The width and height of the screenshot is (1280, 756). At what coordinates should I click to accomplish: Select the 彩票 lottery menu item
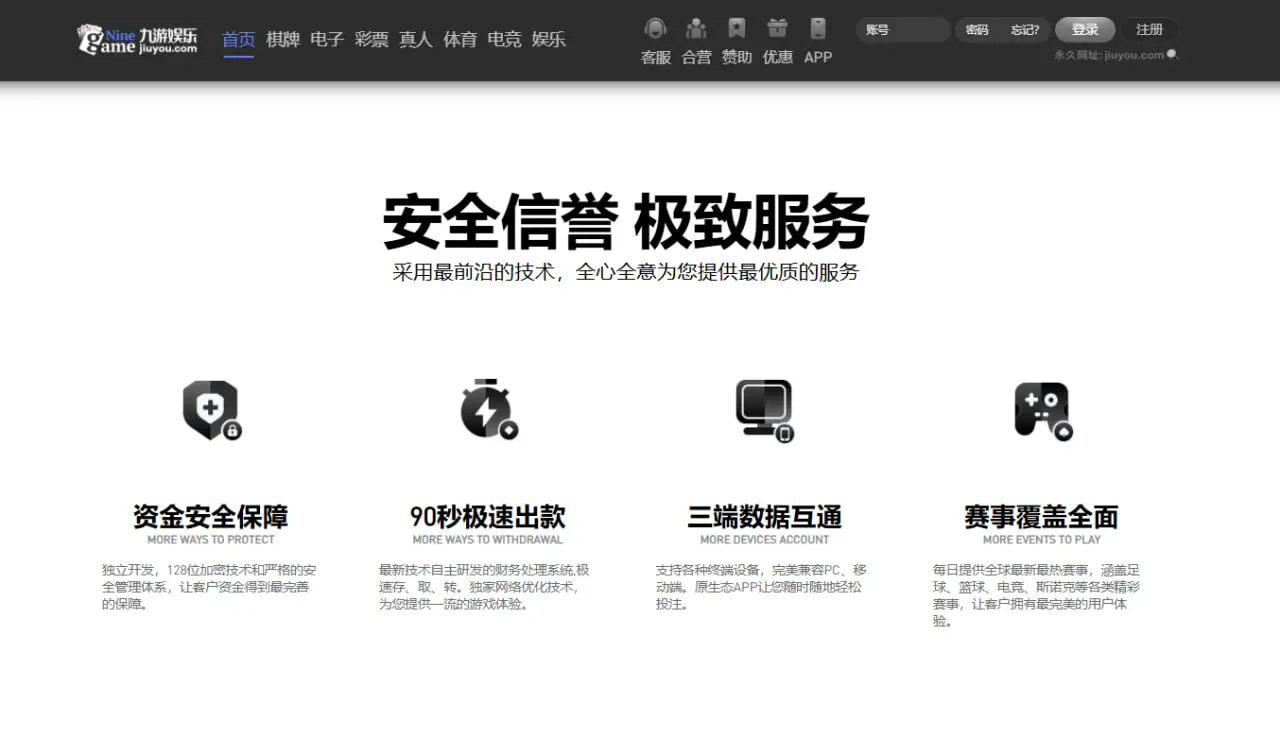371,40
